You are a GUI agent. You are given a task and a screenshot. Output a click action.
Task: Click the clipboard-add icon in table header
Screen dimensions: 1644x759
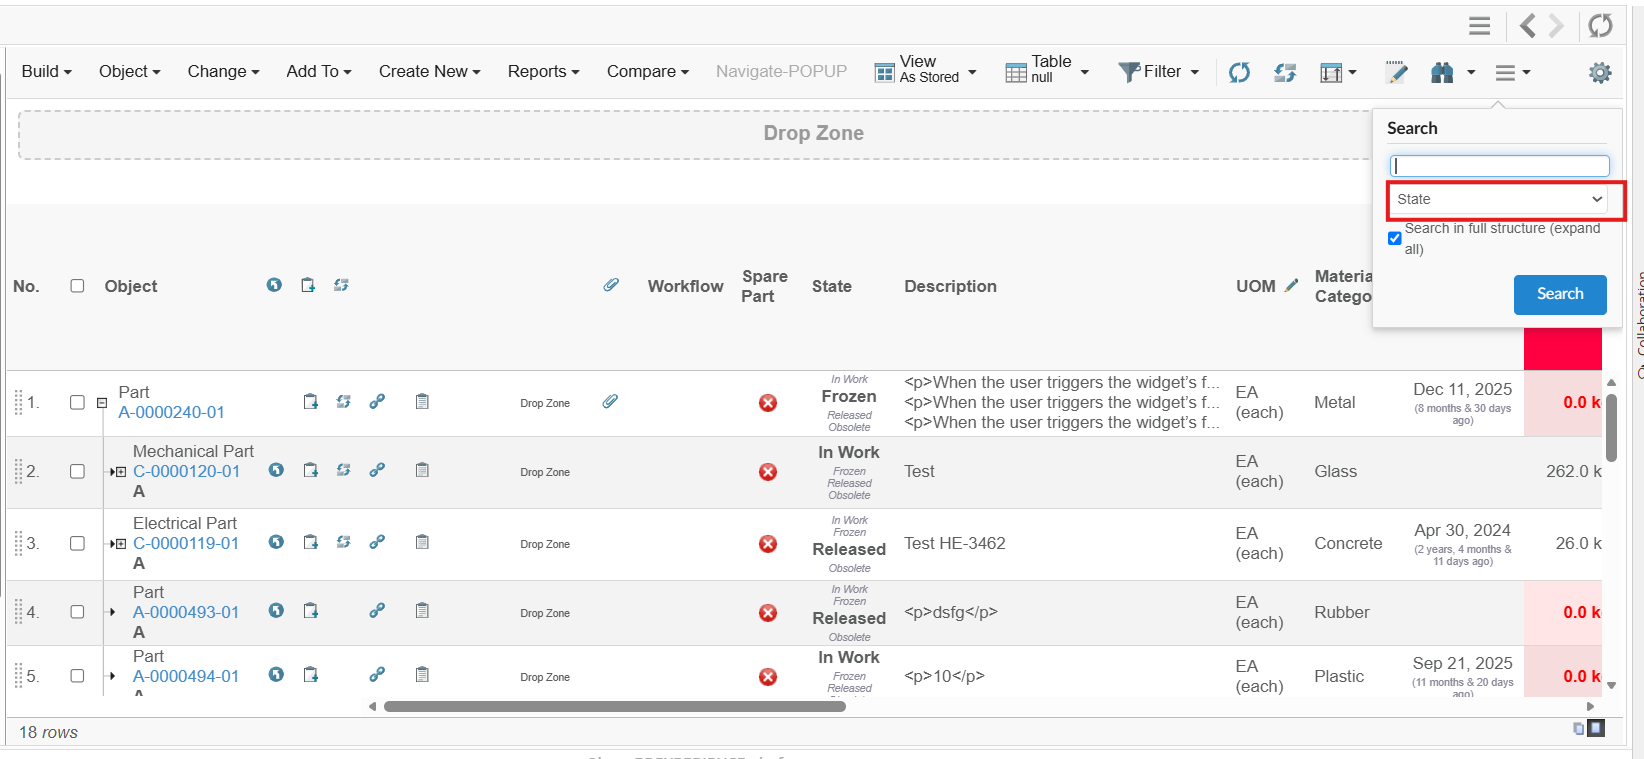tap(308, 285)
